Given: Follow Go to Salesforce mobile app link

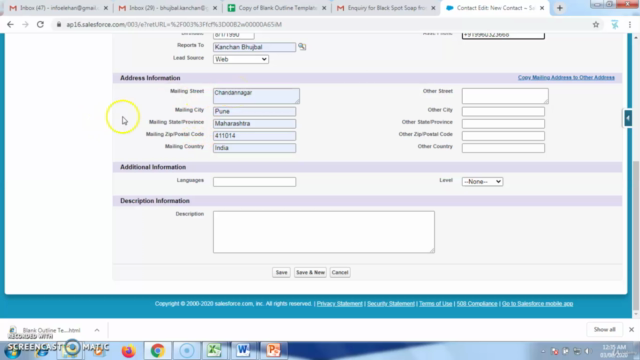Looking at the screenshot, I should [537, 304].
